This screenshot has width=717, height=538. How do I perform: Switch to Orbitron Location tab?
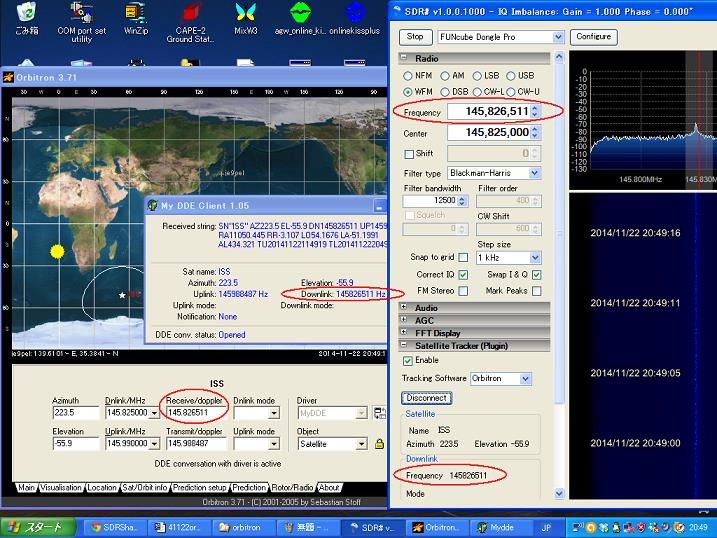coord(102,488)
